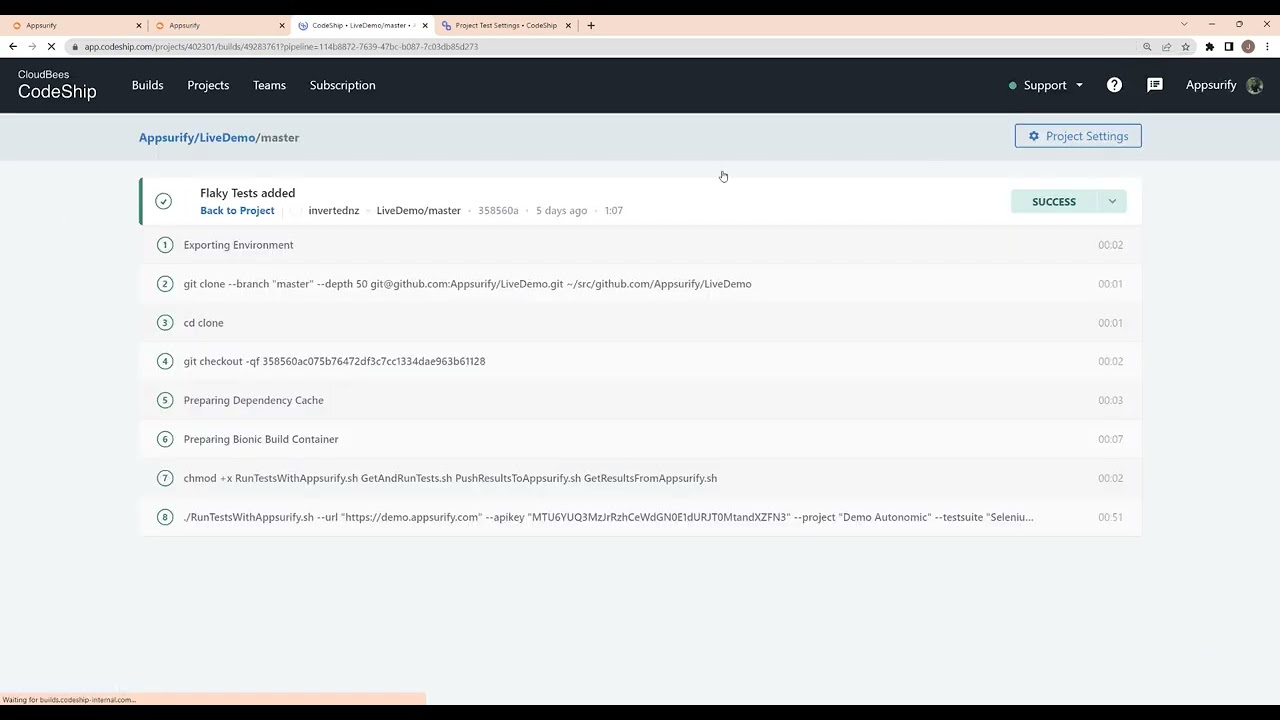Expand the git checkout step
Screen dimensions: 1280x720
tap(640, 361)
